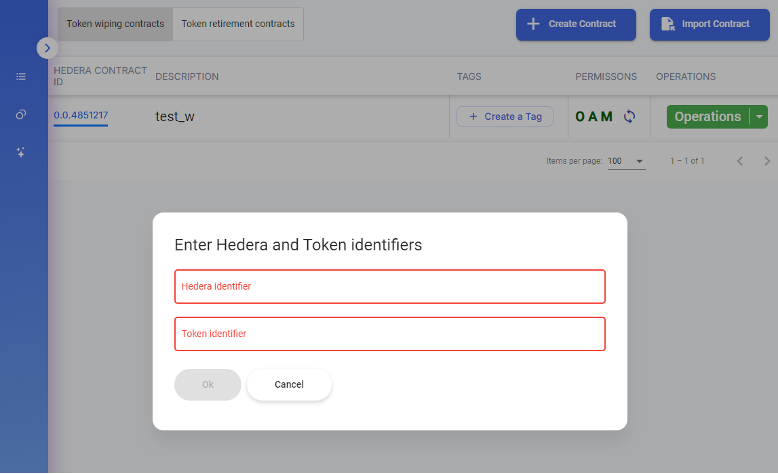
Task: Click the Token identifier input field
Action: point(390,334)
